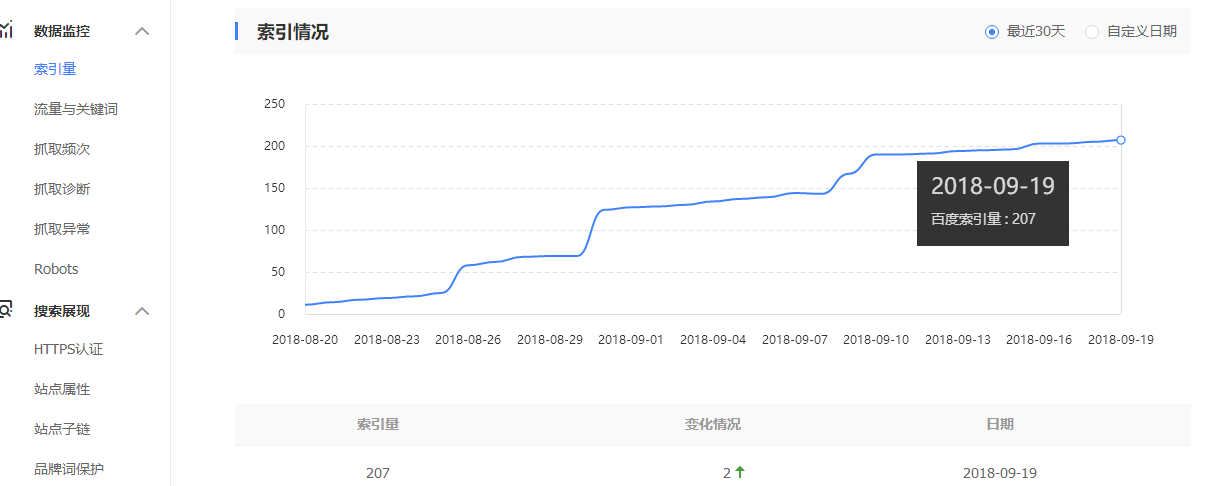Go to 抓取诊断 page
Screen dimensions: 1212x486
point(62,189)
